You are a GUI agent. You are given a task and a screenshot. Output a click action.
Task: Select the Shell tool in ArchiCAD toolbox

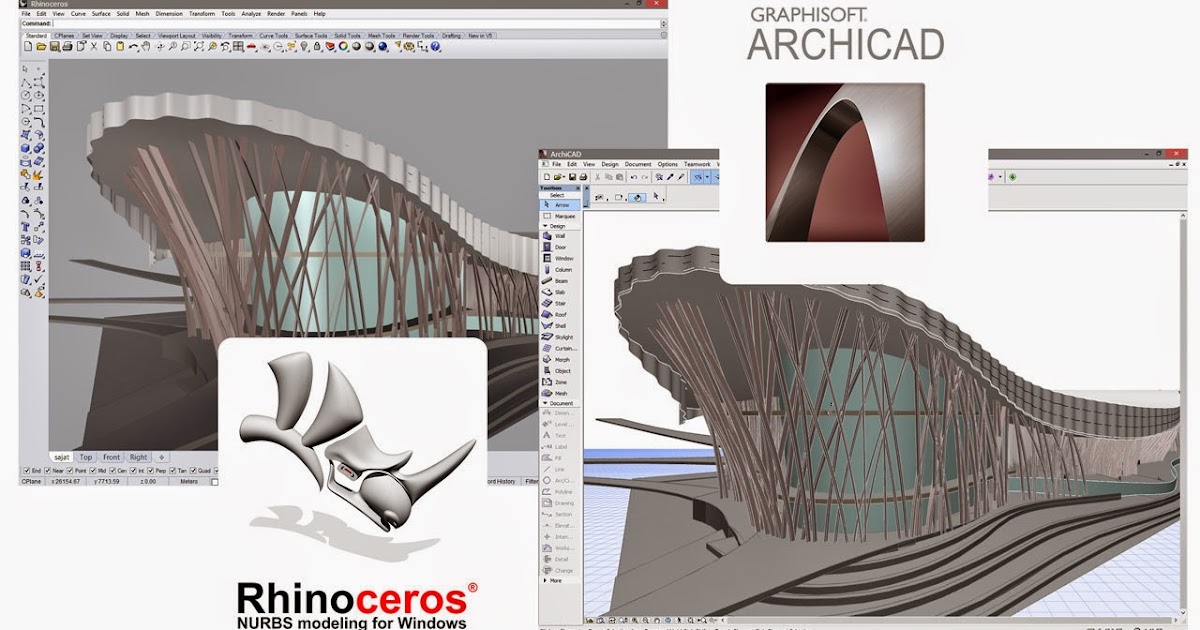[561, 326]
